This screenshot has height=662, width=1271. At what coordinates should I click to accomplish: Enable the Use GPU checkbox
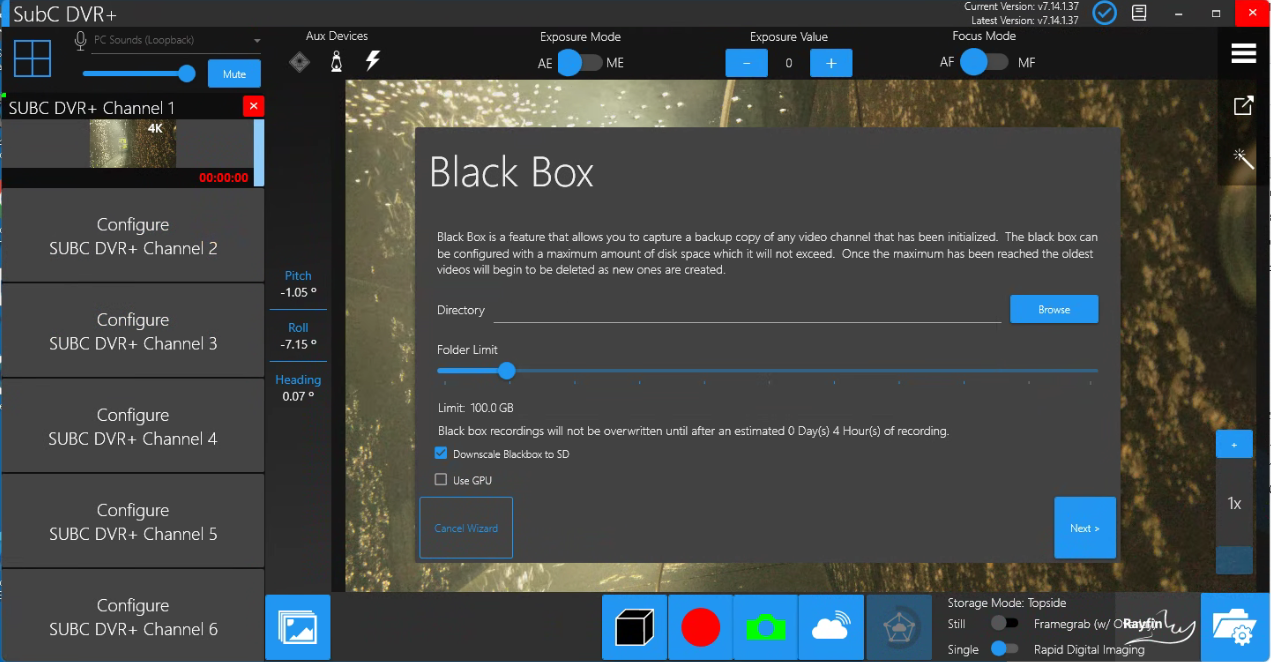click(441, 480)
